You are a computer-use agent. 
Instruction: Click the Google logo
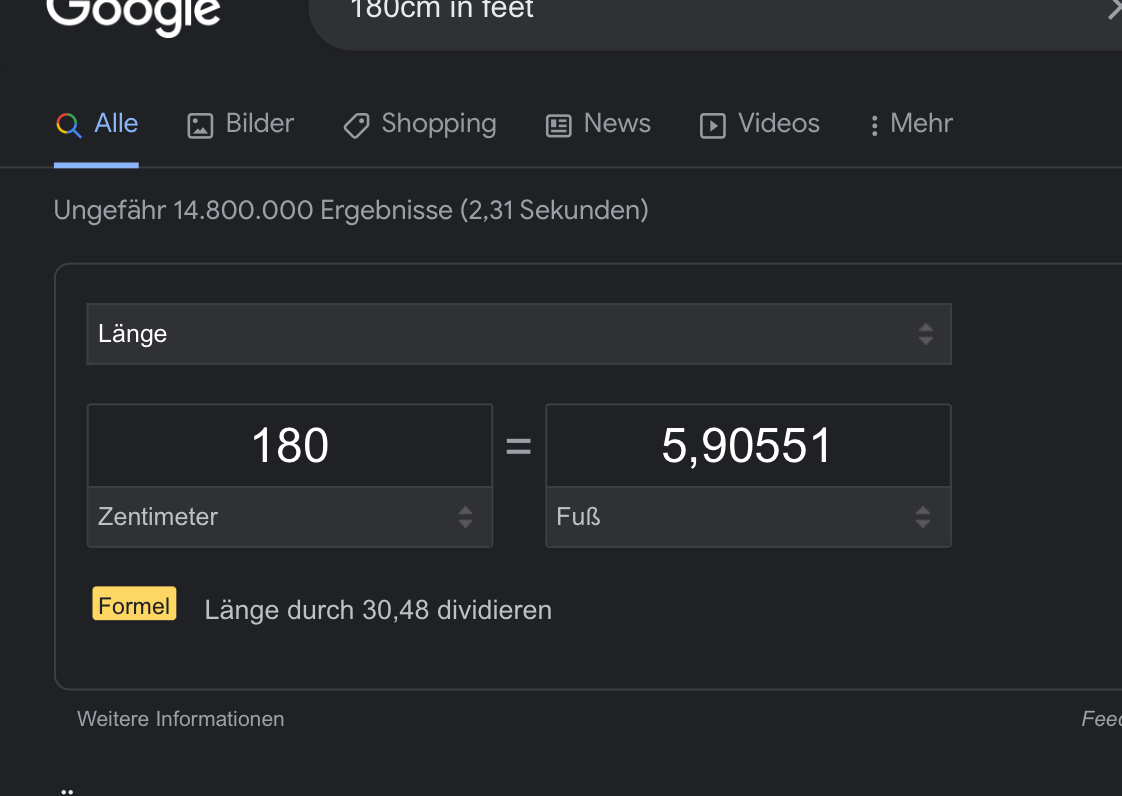pyautogui.click(x=134, y=14)
